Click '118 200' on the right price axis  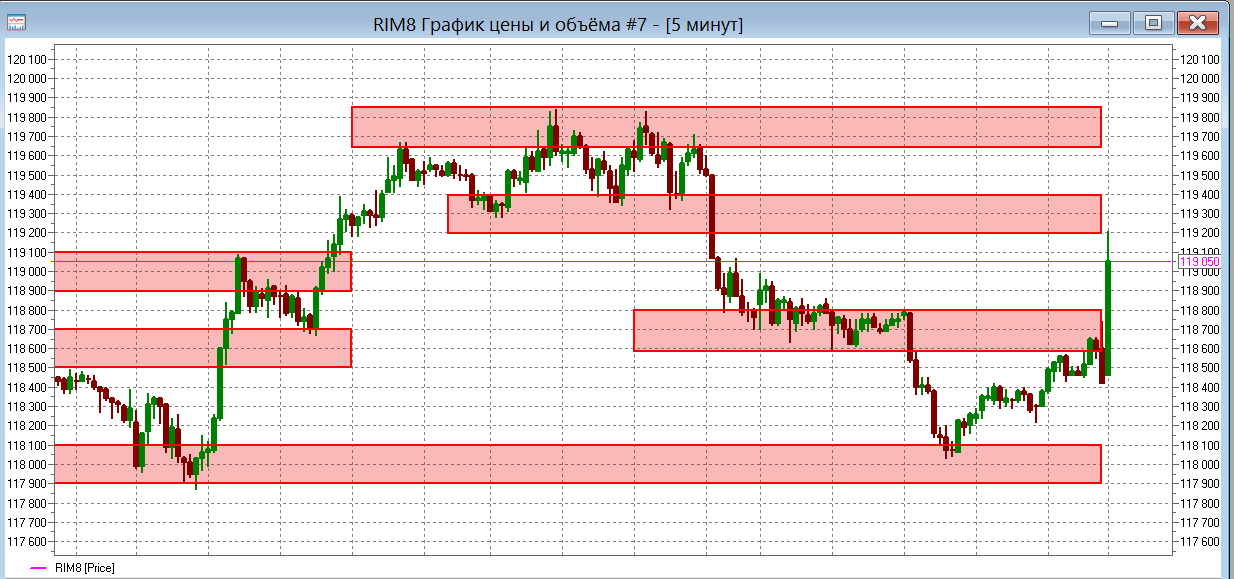pyautogui.click(x=1200, y=426)
